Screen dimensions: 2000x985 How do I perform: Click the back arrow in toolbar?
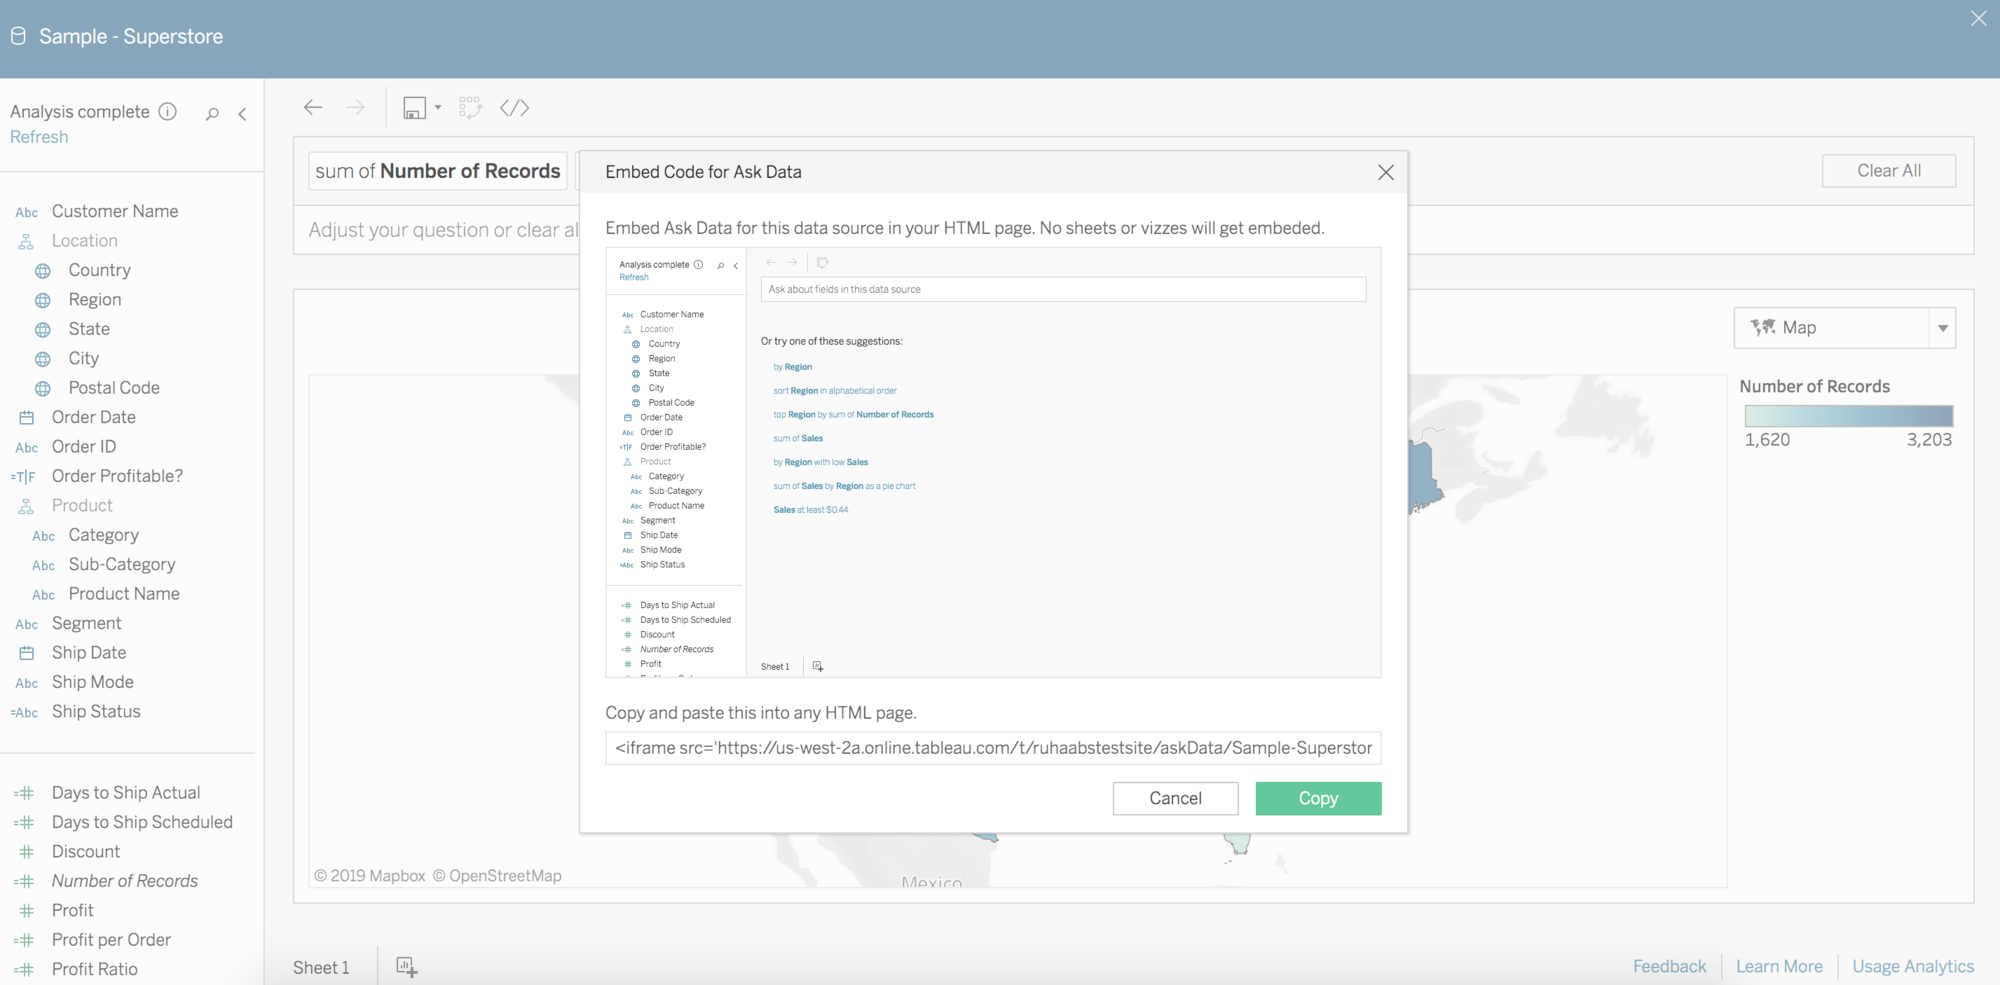coord(313,108)
